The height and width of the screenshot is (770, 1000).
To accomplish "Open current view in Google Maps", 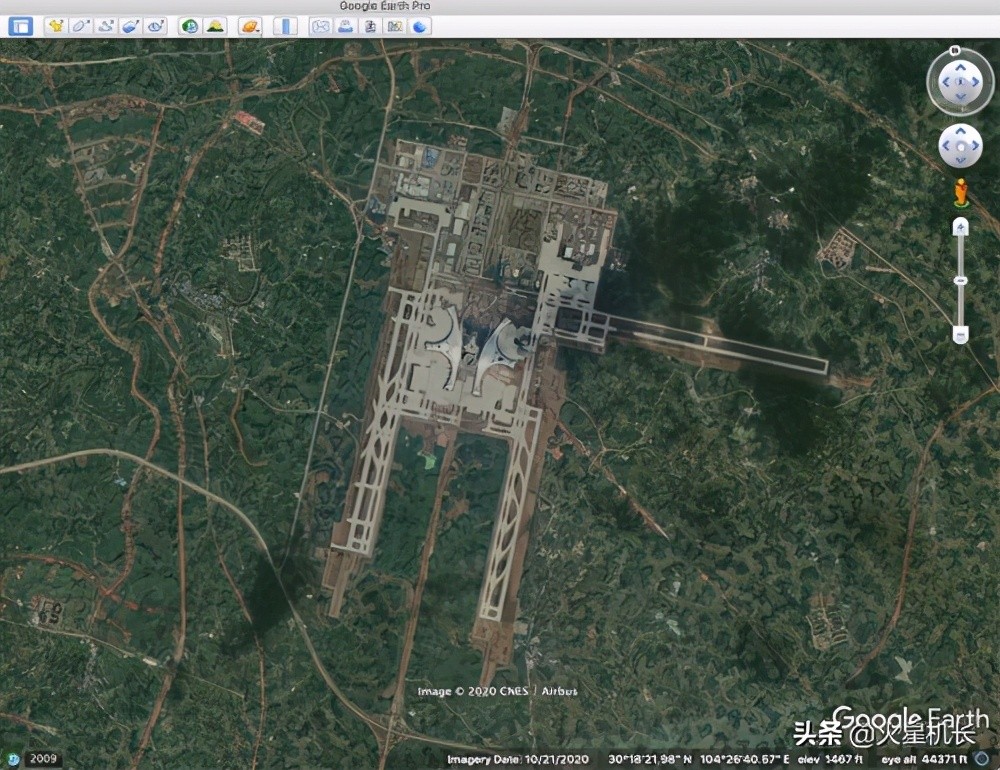I will pyautogui.click(x=395, y=26).
